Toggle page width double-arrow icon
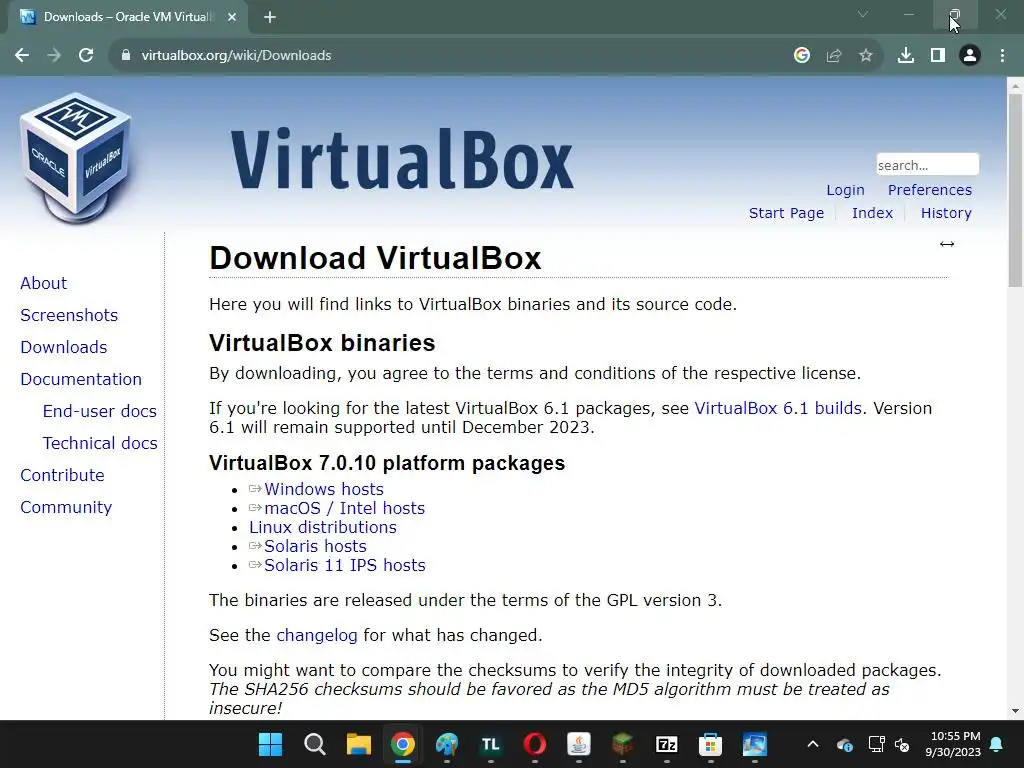 pos(947,244)
